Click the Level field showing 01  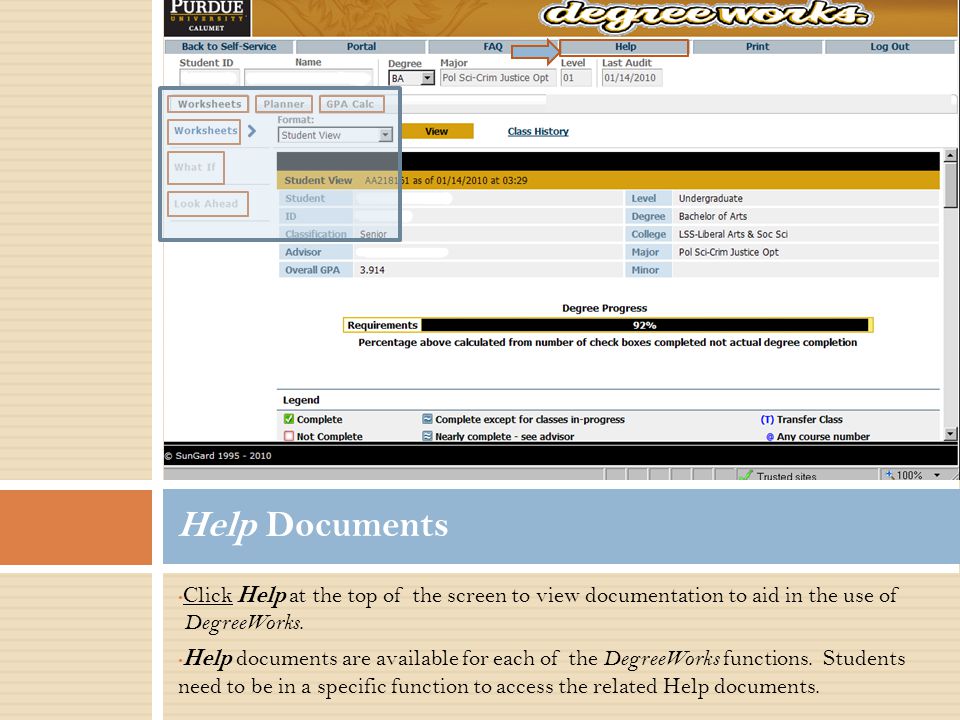point(576,78)
